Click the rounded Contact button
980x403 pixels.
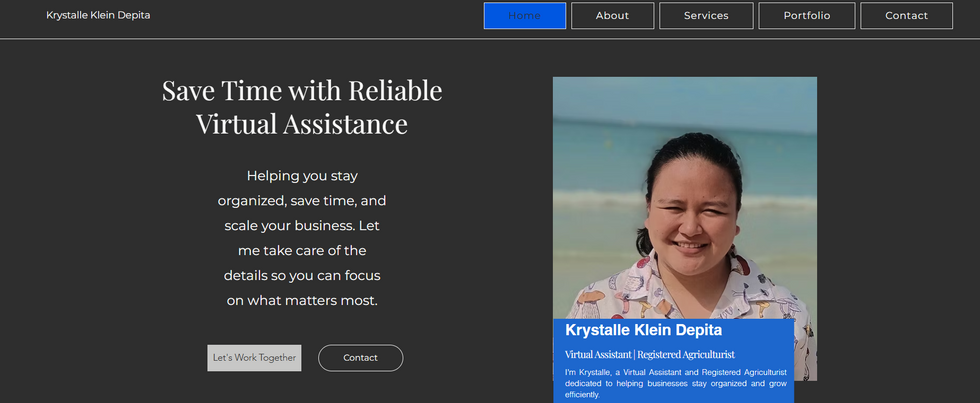point(361,358)
